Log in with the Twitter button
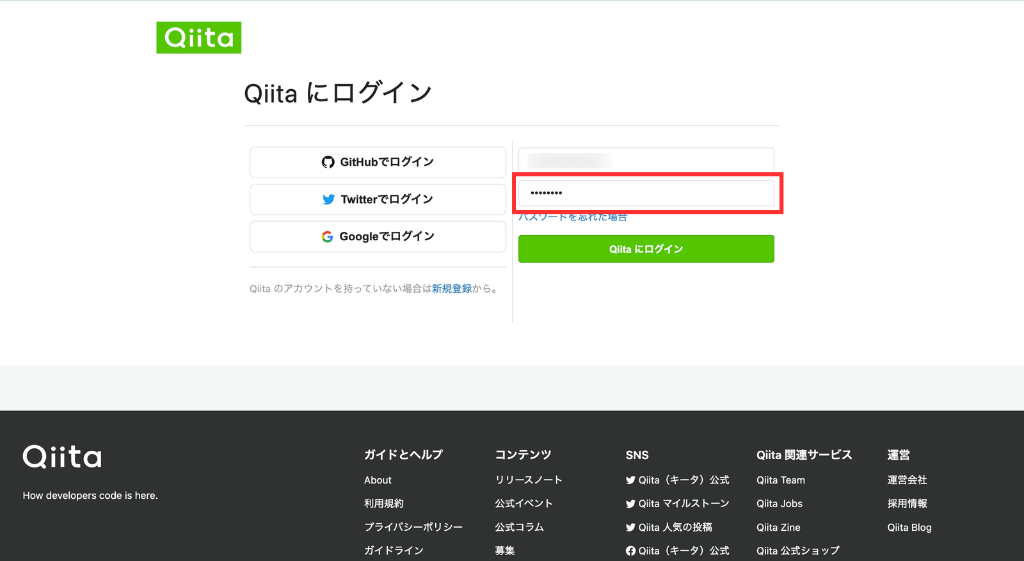 pos(377,199)
